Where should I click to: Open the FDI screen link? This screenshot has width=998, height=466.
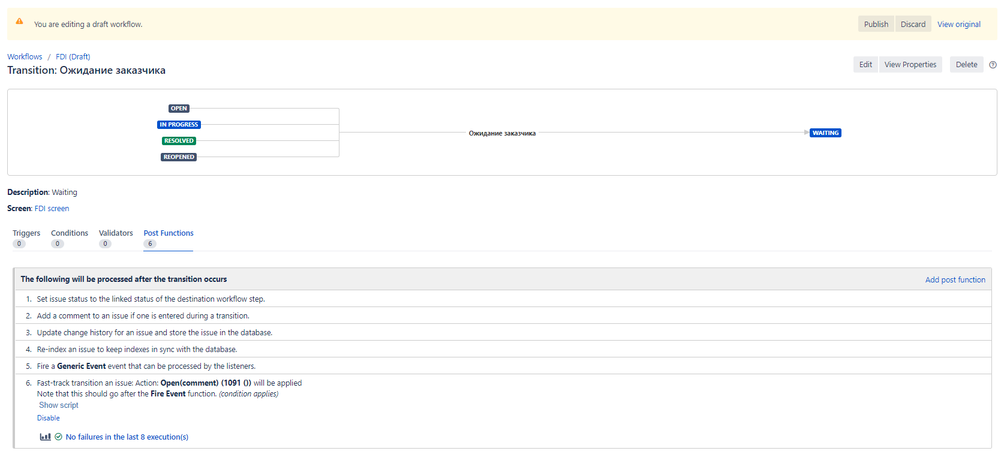pos(52,208)
